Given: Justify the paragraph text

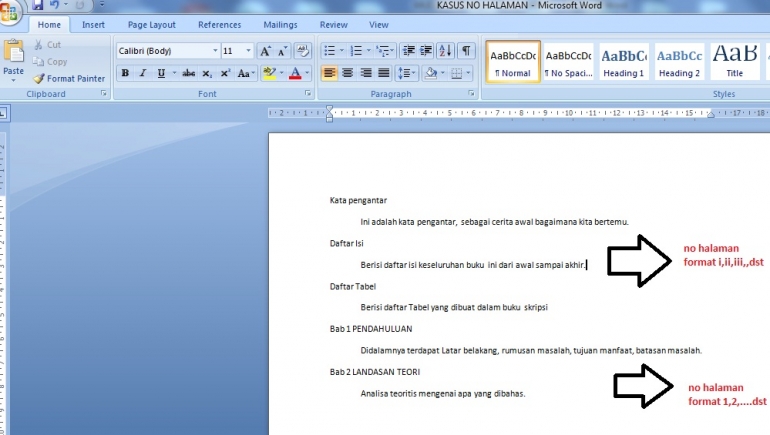Looking at the screenshot, I should pyautogui.click(x=384, y=73).
